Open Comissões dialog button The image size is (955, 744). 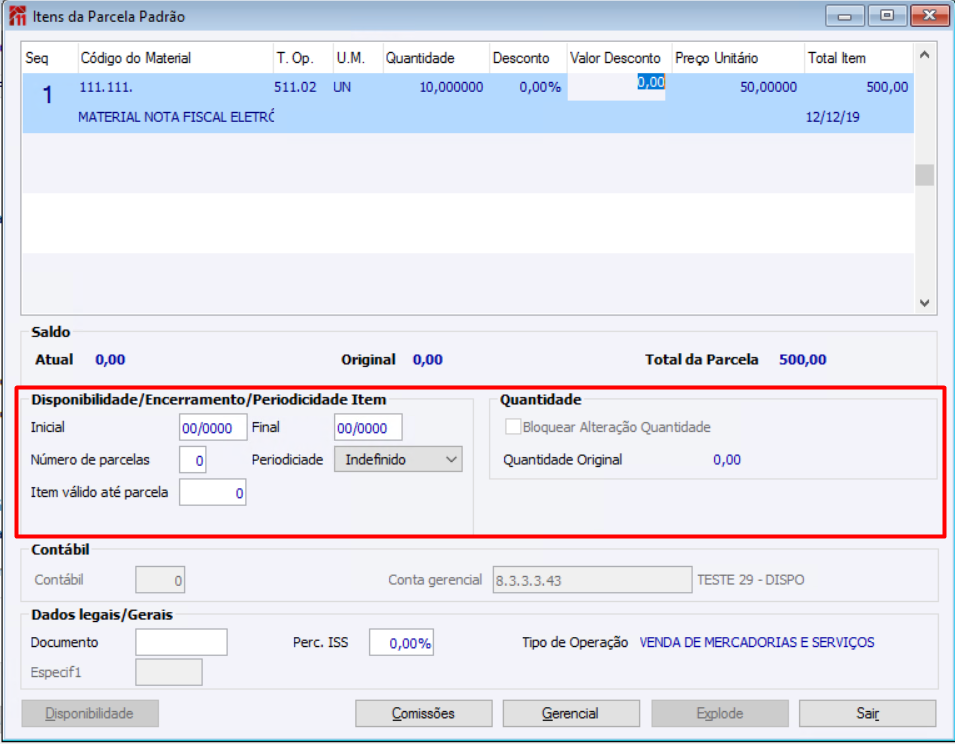[423, 714]
